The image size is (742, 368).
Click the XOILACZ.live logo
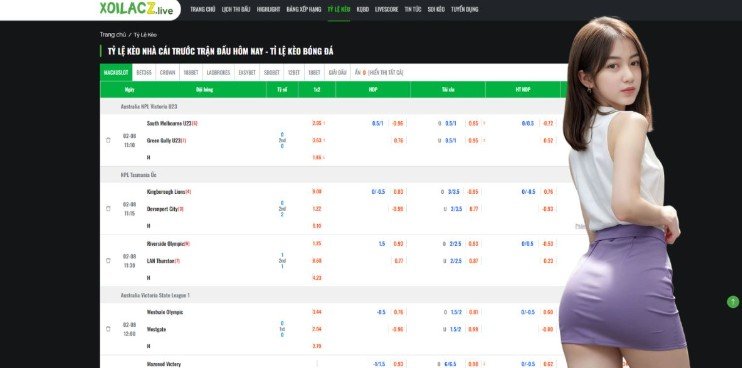(137, 9)
